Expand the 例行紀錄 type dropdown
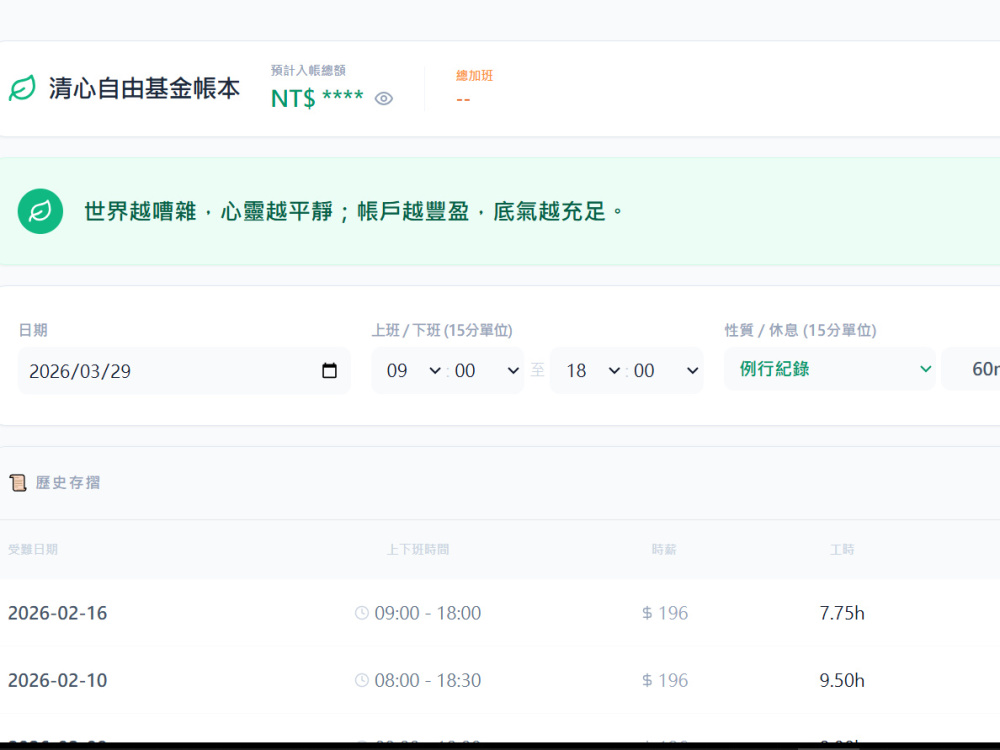This screenshot has height=750, width=1000. (x=829, y=369)
